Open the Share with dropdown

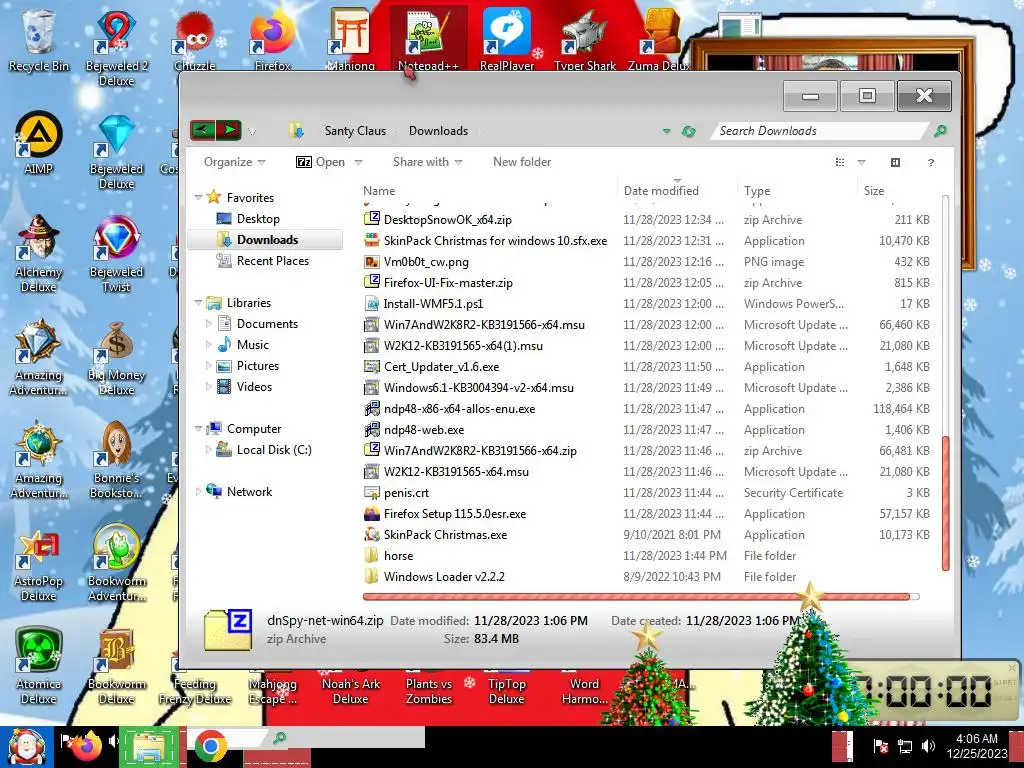tap(427, 162)
